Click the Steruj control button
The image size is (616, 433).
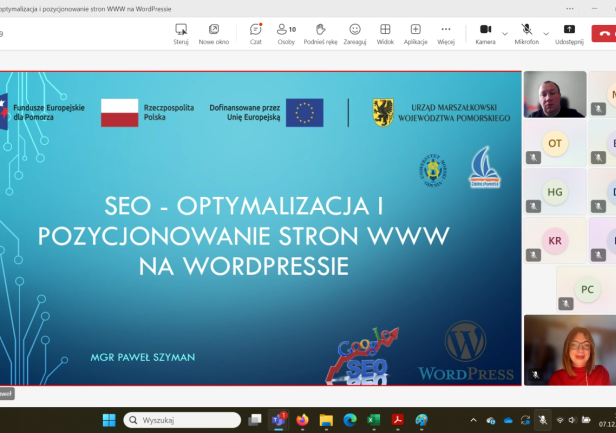(181, 34)
